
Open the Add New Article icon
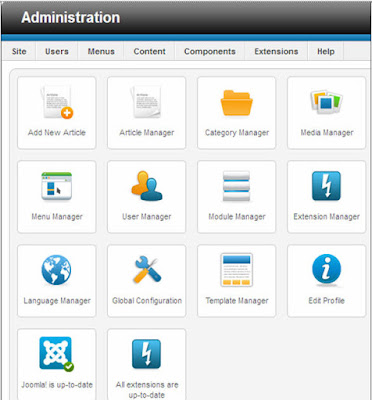[x=57, y=102]
